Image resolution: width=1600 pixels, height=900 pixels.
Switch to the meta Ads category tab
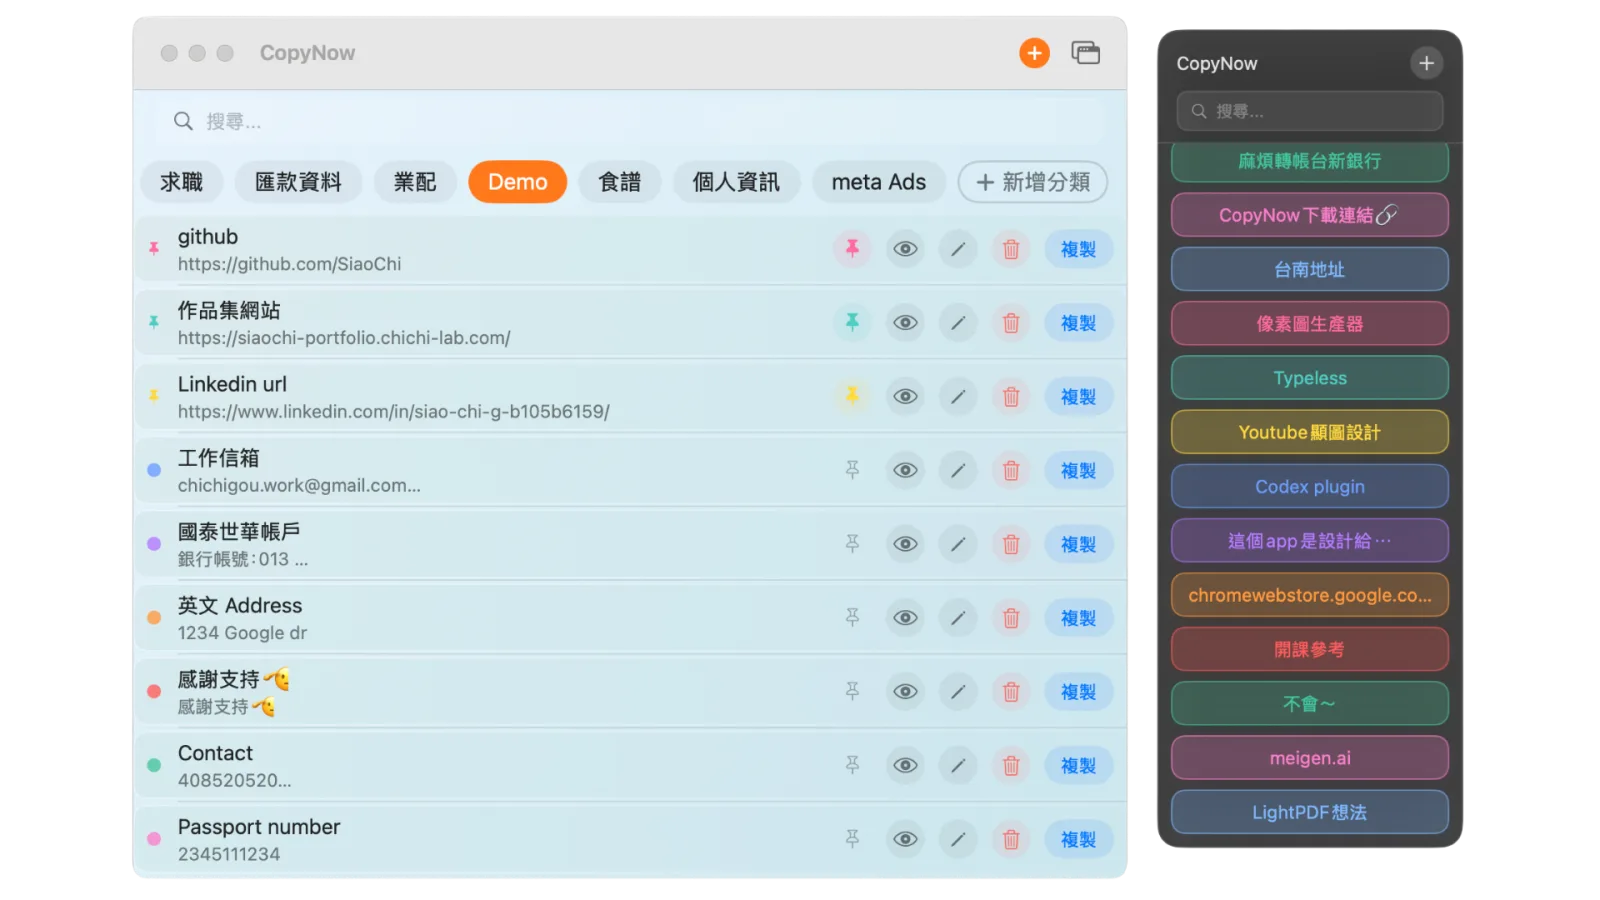coord(879,182)
